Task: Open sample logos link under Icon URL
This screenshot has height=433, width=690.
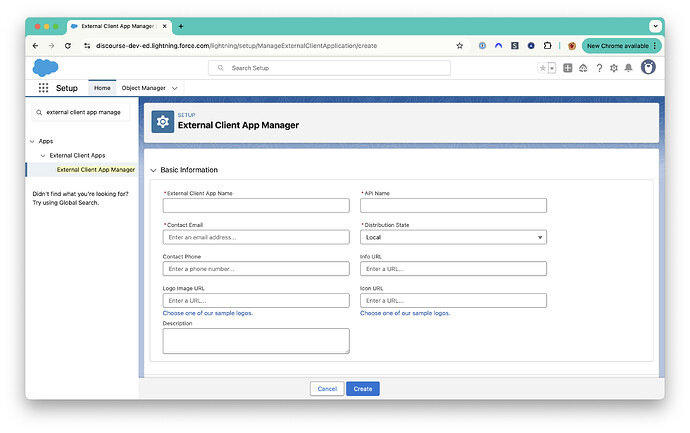Action: pos(405,313)
